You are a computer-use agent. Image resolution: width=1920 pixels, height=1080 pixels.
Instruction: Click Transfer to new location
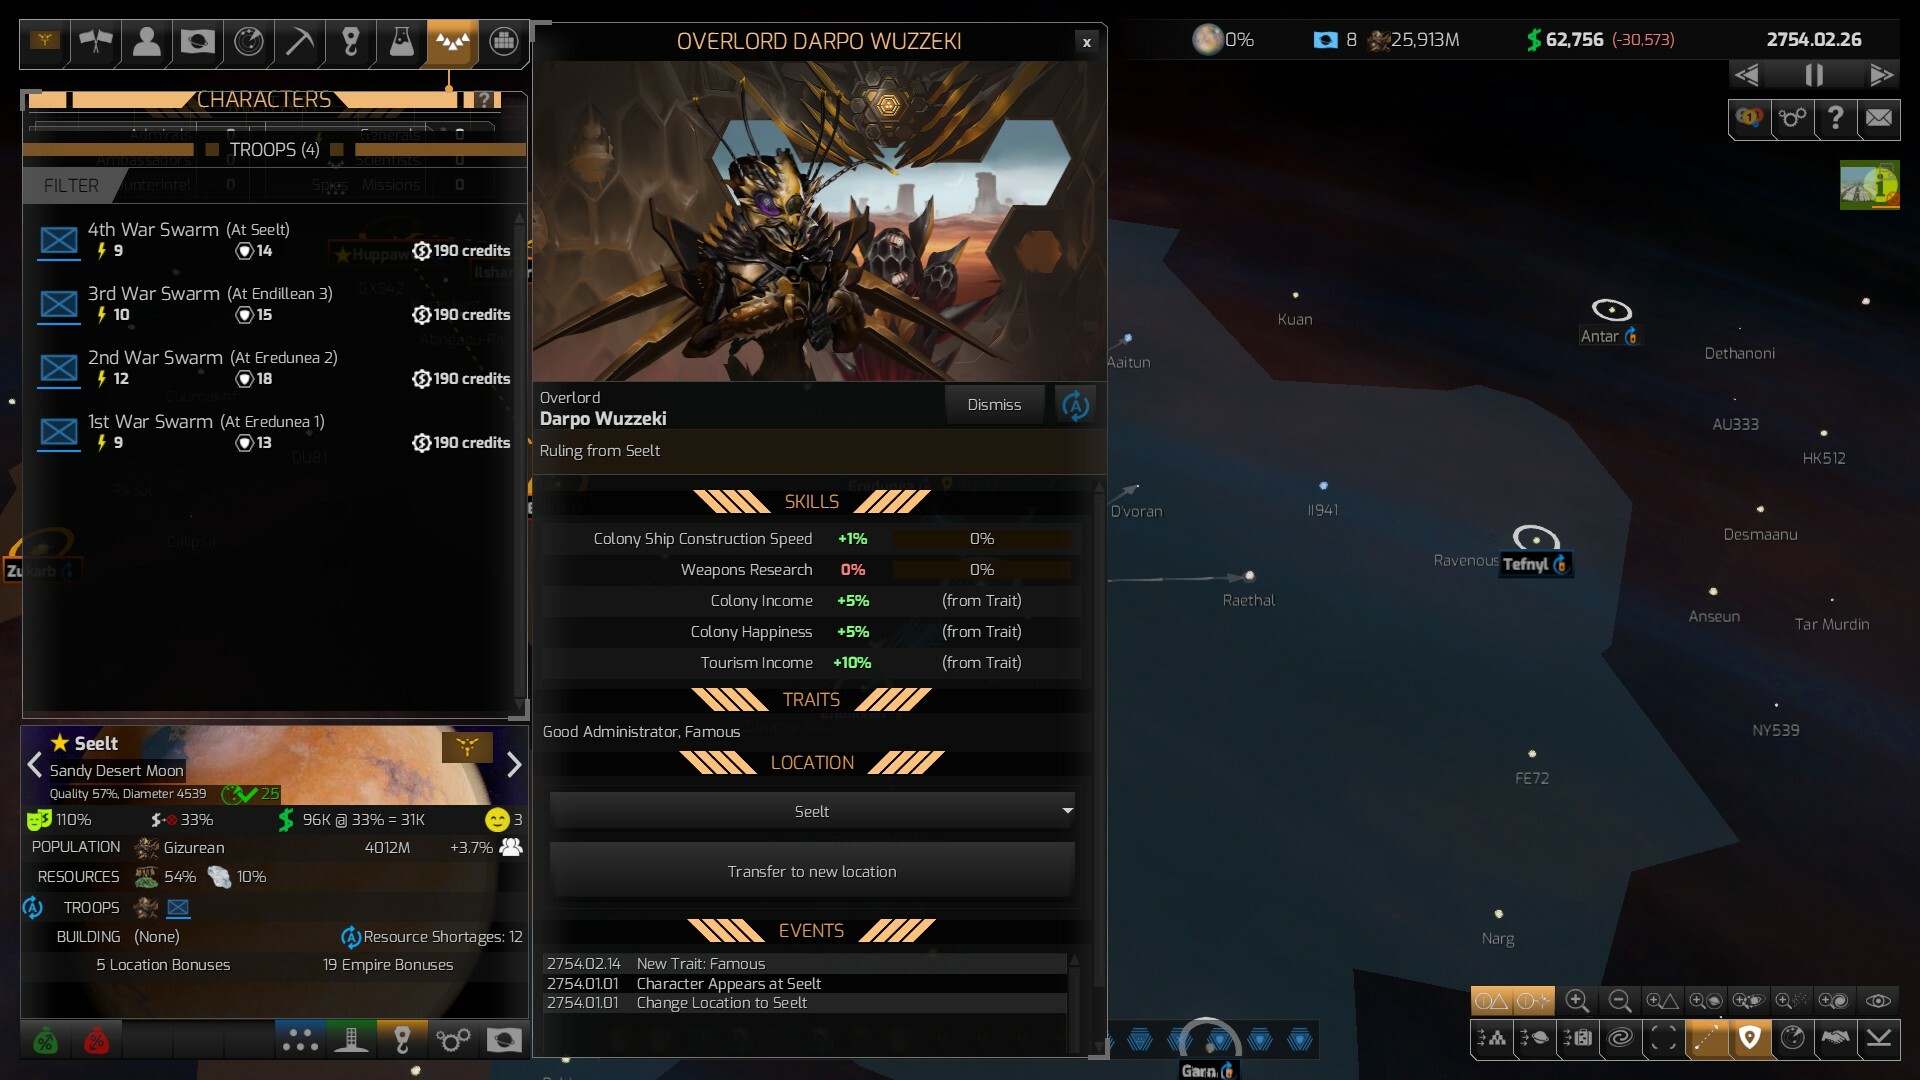pos(812,871)
